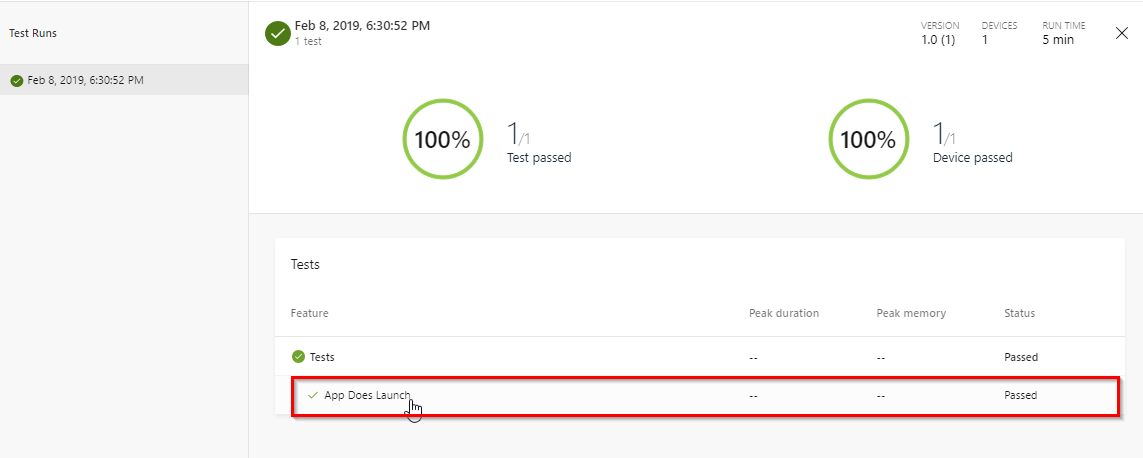Click the Test Runs sidebar heading
The width and height of the screenshot is (1143, 458).
33,33
